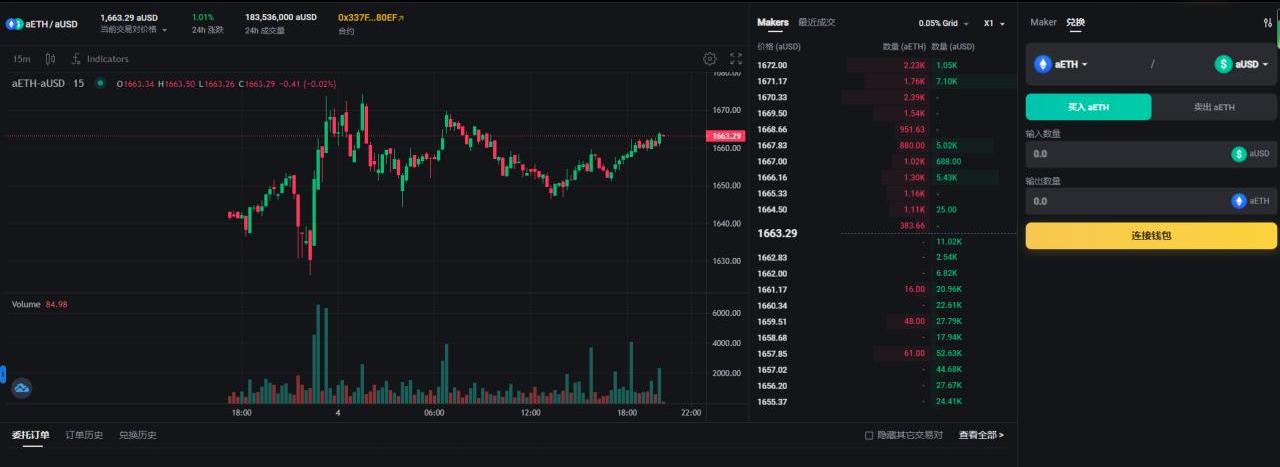Screen dimensions: 1280x467
Task: Click the 查看全部 link
Action: point(981,435)
